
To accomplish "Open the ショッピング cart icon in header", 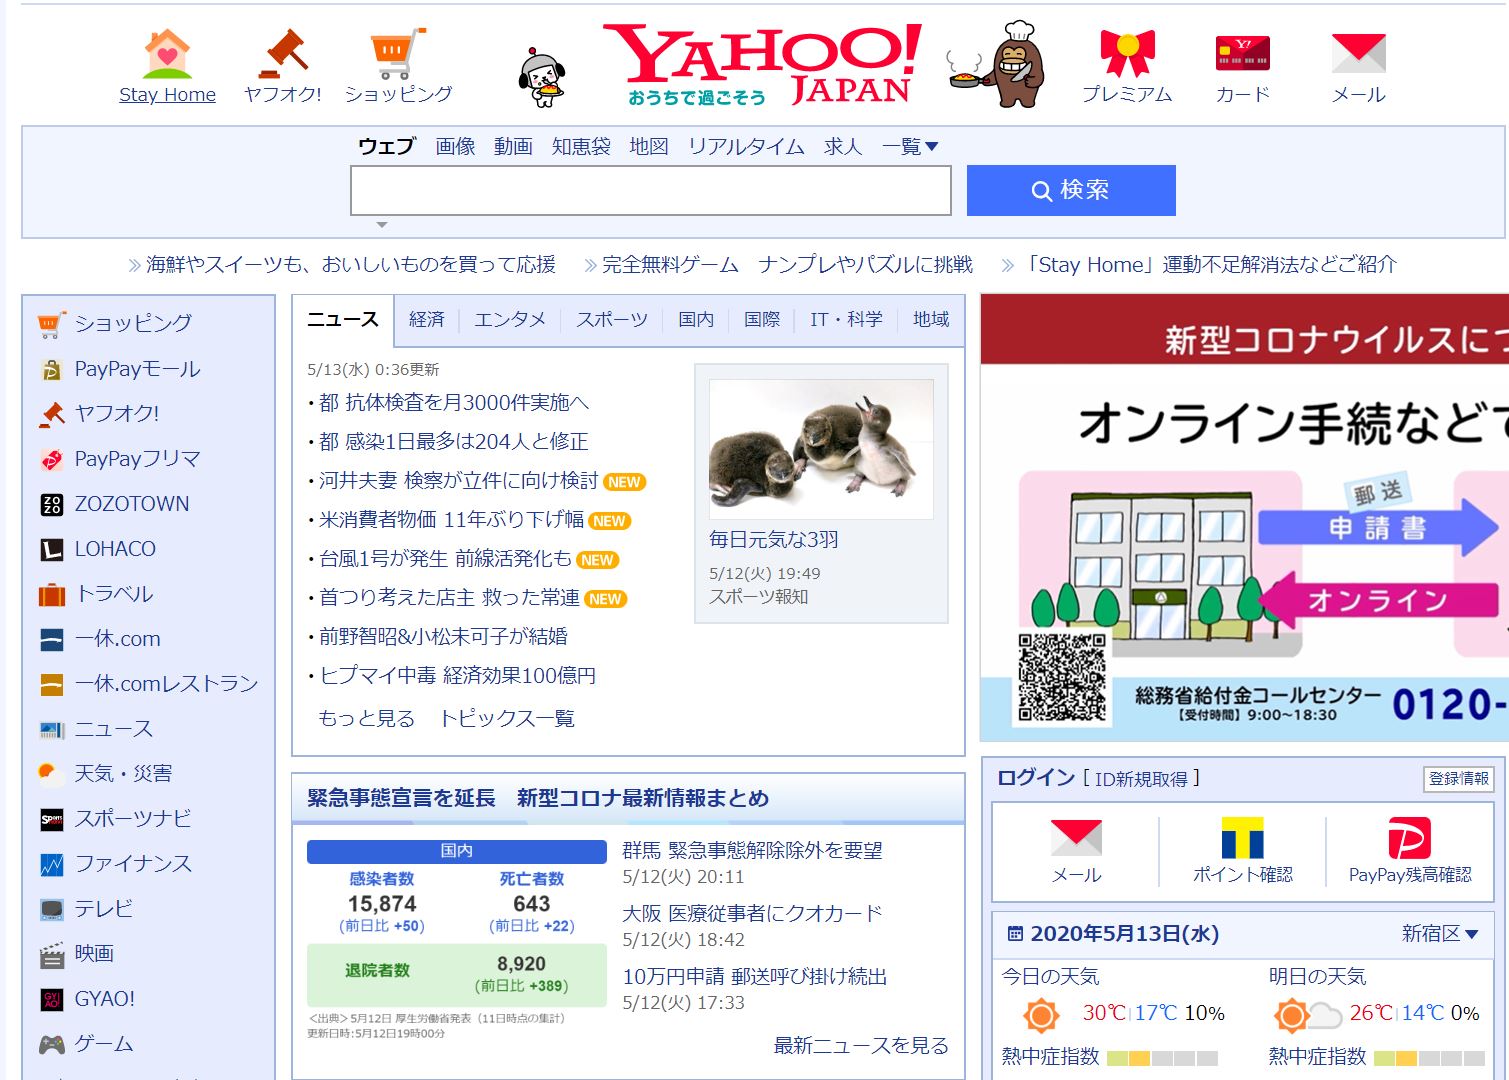I will [398, 54].
